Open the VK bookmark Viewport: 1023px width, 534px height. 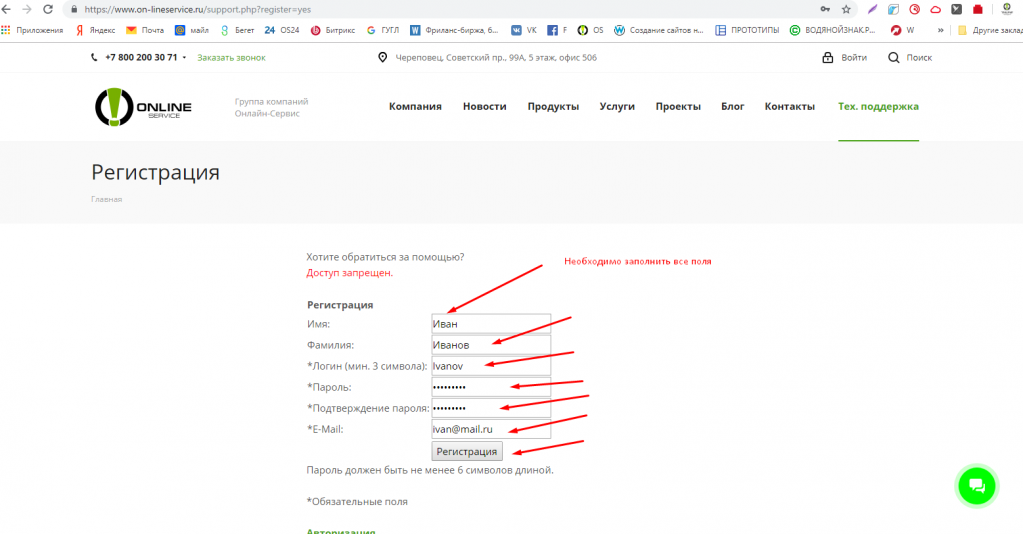[524, 30]
